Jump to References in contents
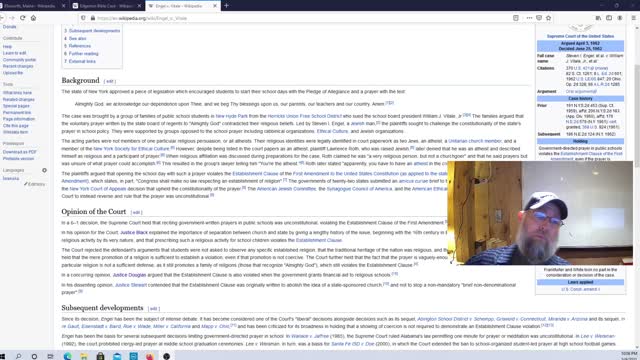Viewport: 640px width, 360px height. click(80, 46)
